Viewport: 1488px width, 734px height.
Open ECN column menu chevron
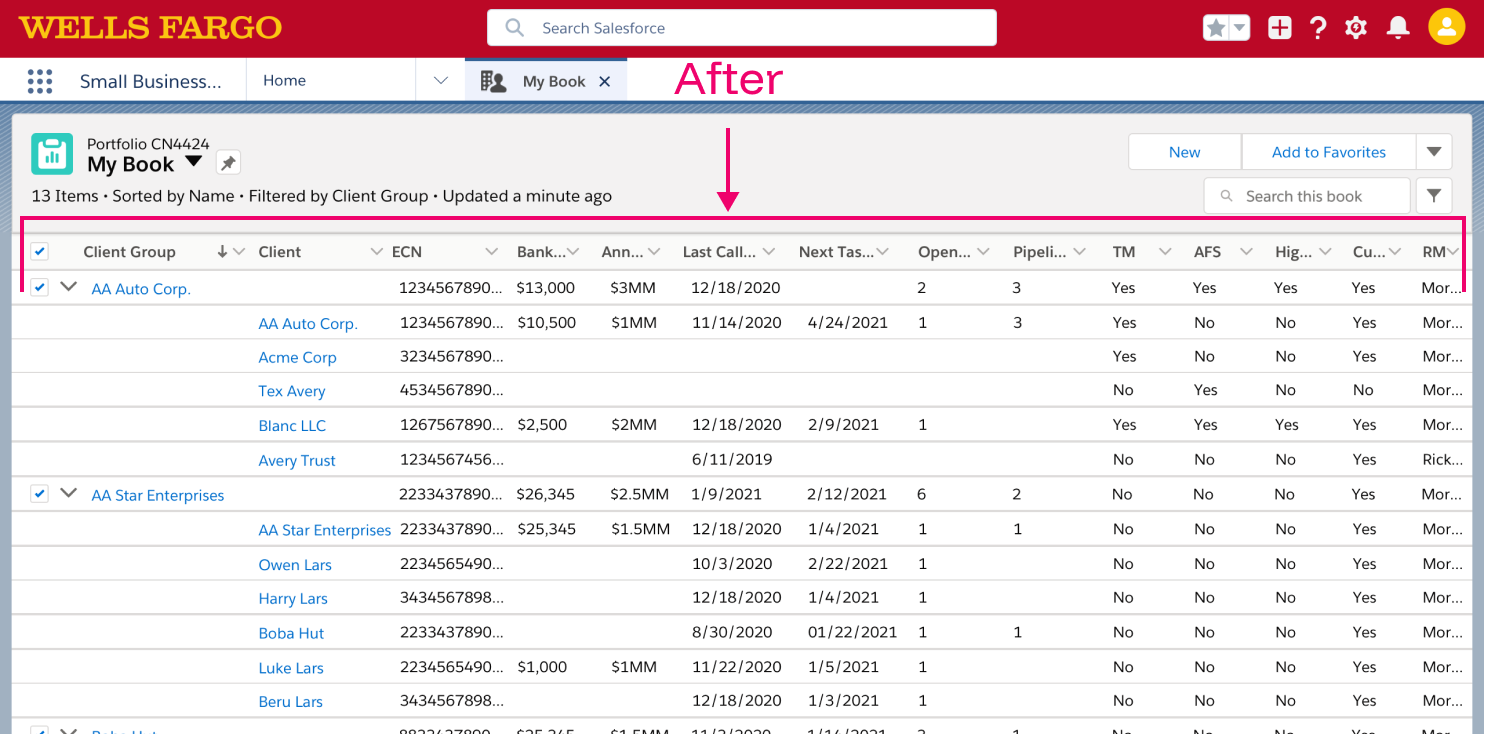click(x=491, y=252)
